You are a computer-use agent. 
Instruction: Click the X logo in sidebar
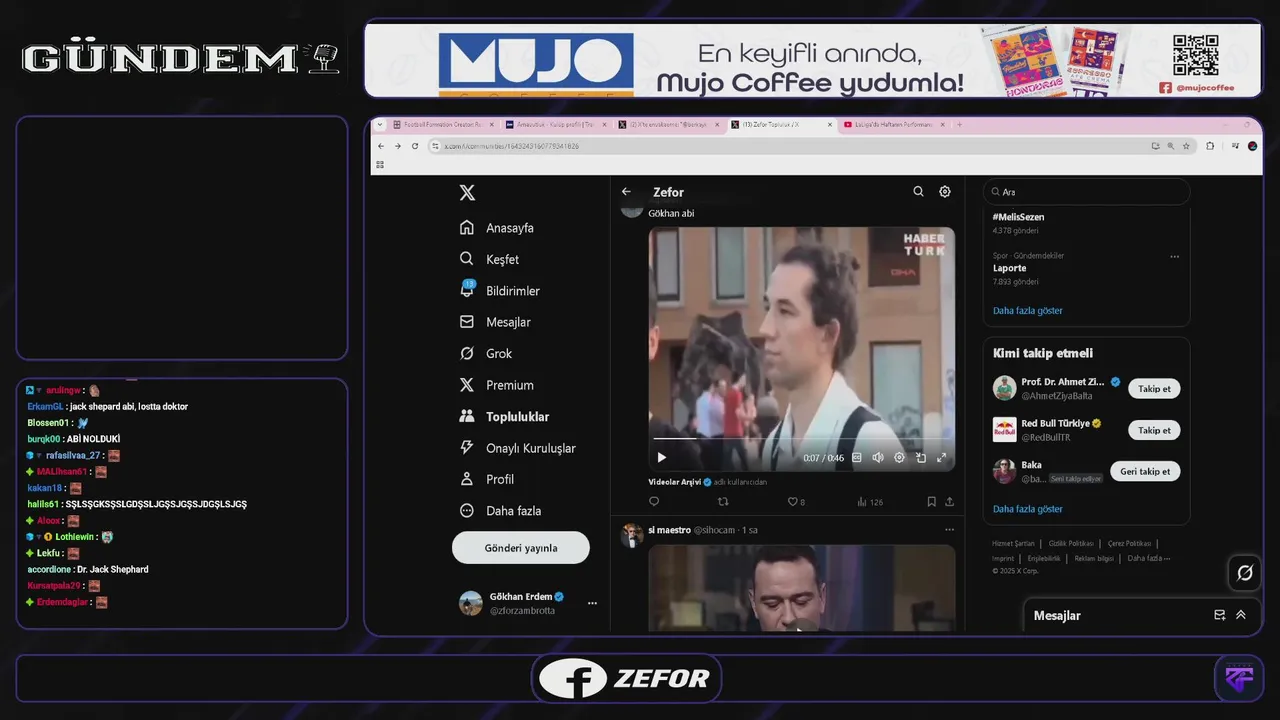467,193
